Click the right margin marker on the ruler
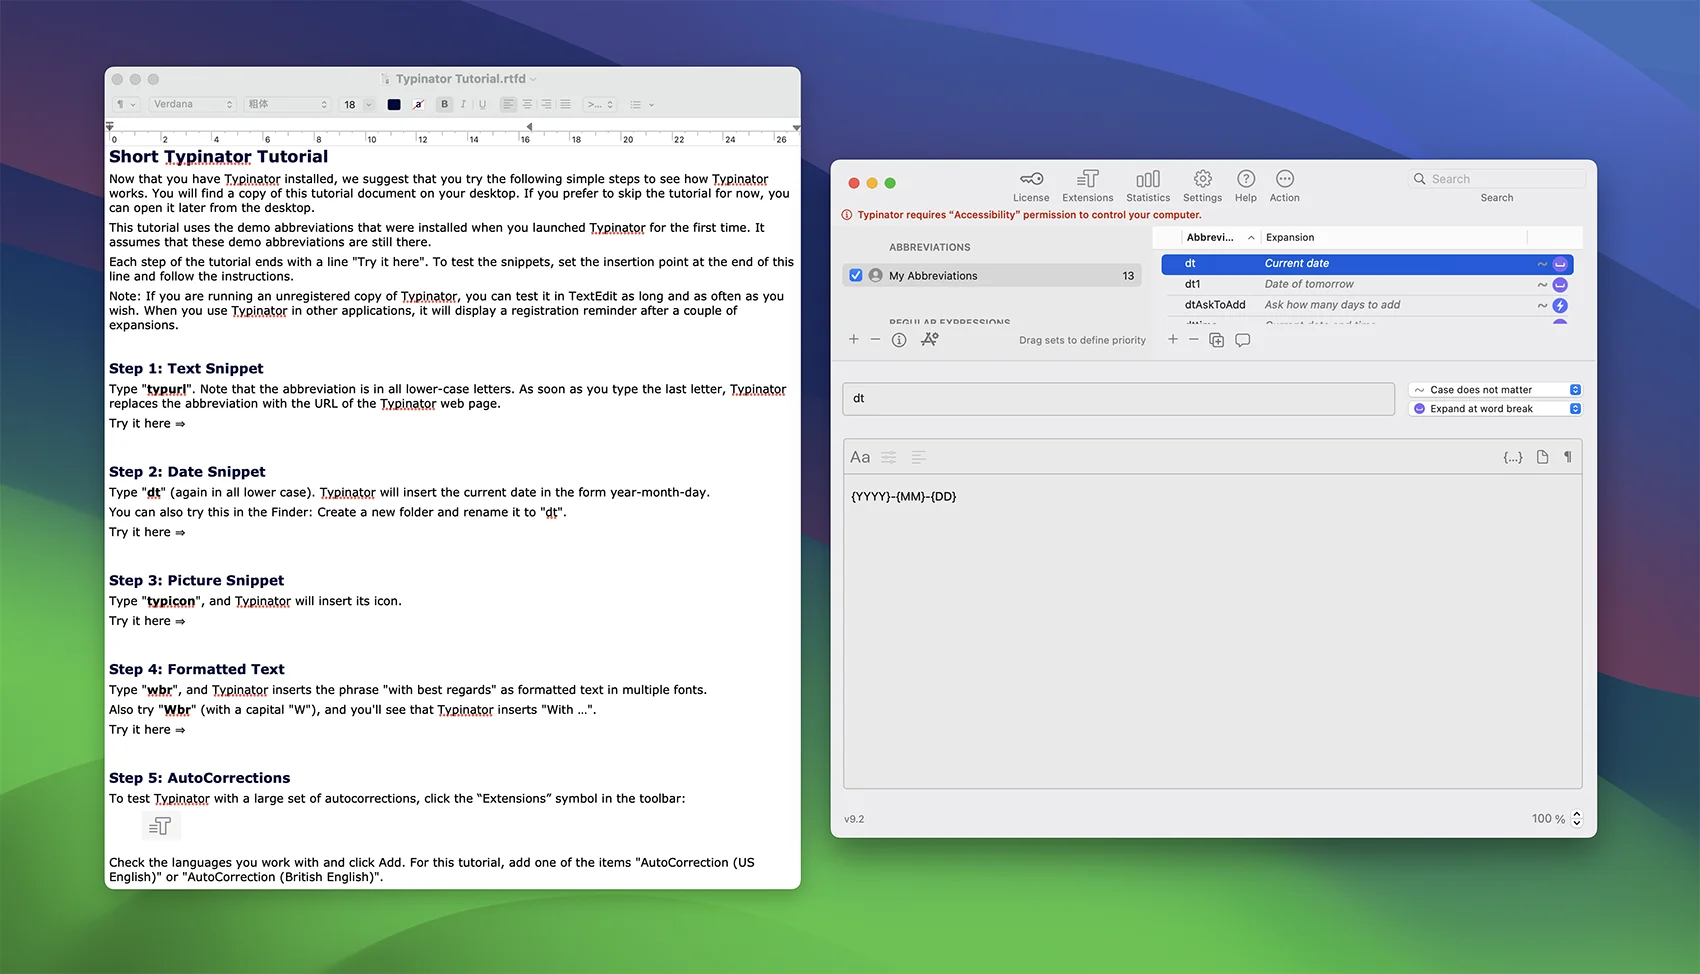Screen dimensions: 1700x974 796,128
